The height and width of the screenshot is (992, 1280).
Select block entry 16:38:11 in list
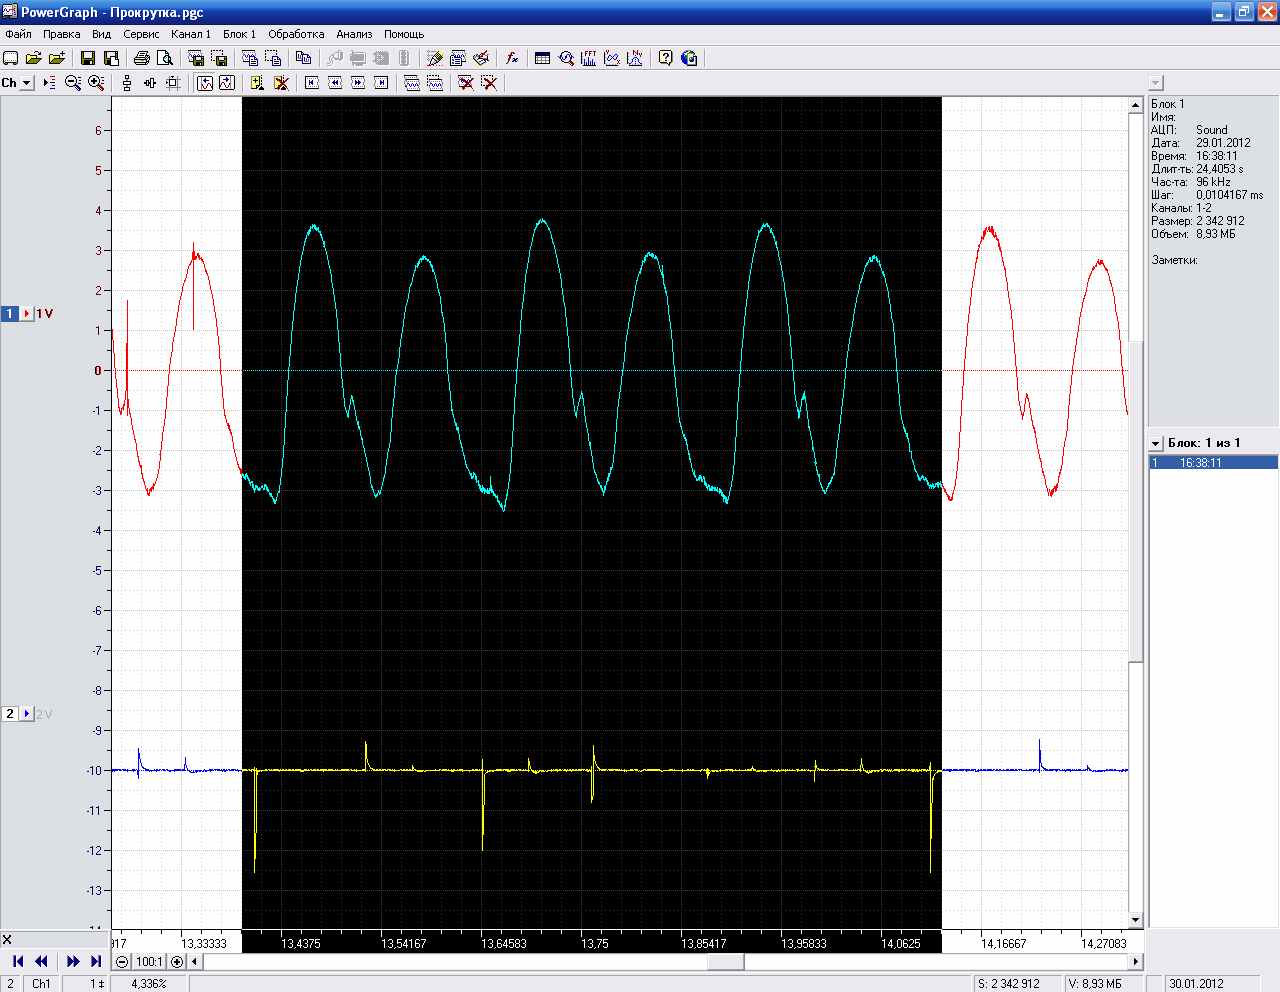tap(1200, 463)
